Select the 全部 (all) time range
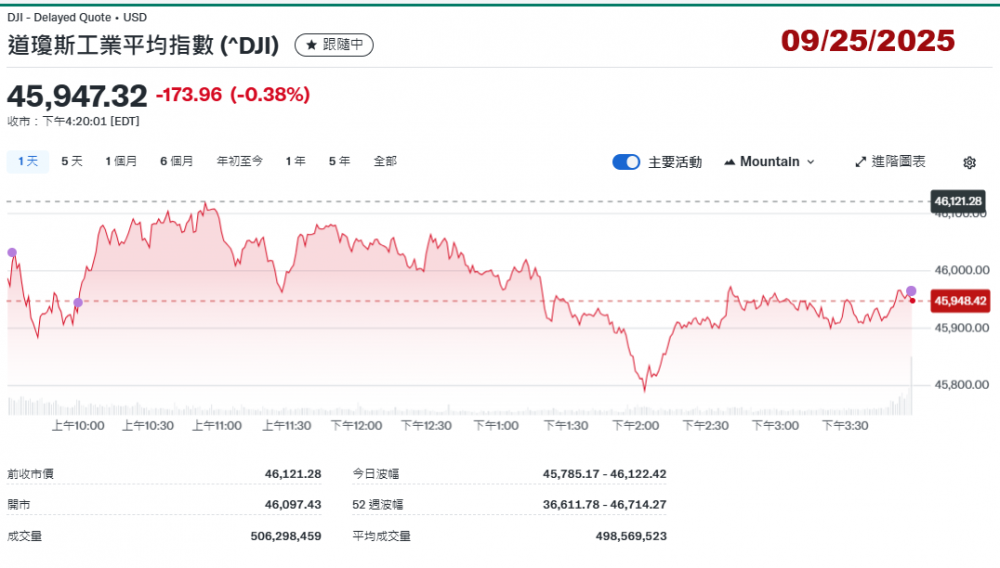Screen dimensions: 1000x568 385,161
